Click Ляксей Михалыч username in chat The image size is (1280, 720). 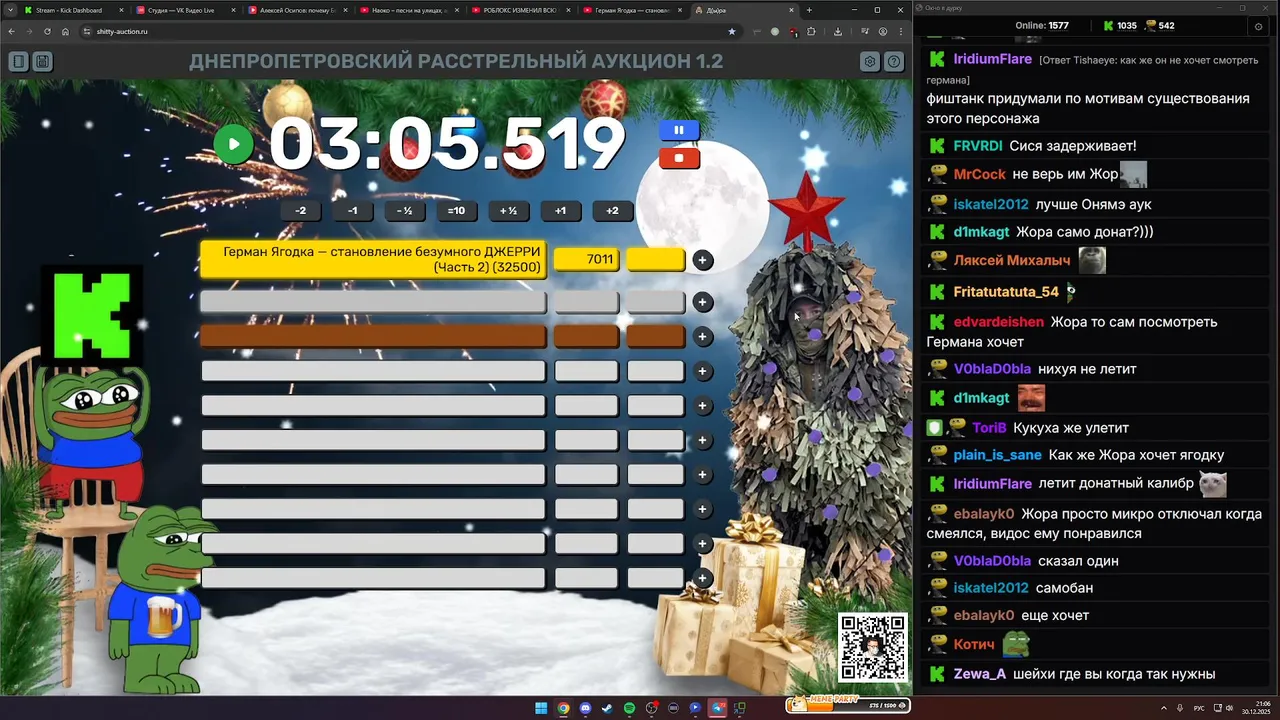tap(1011, 260)
